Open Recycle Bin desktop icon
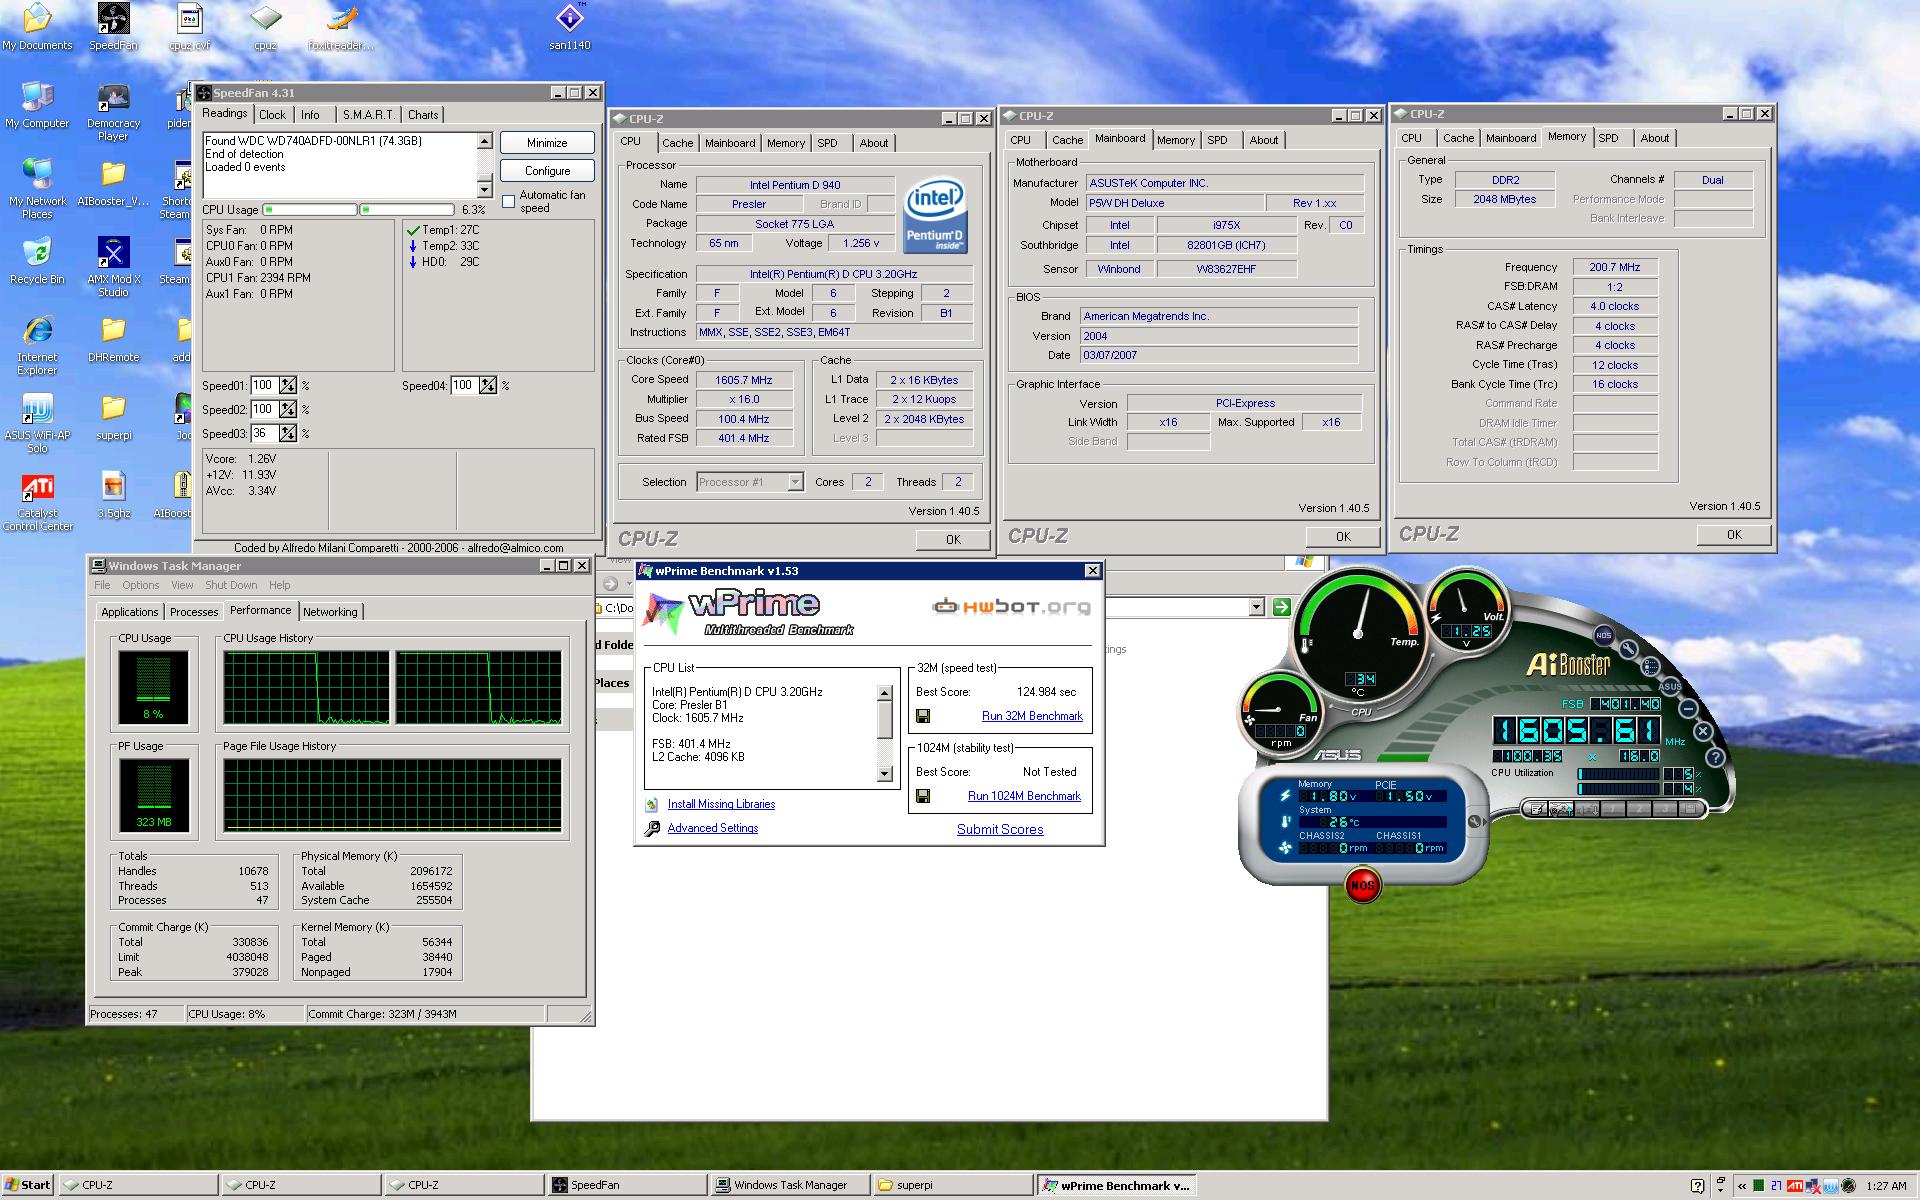 [x=37, y=260]
